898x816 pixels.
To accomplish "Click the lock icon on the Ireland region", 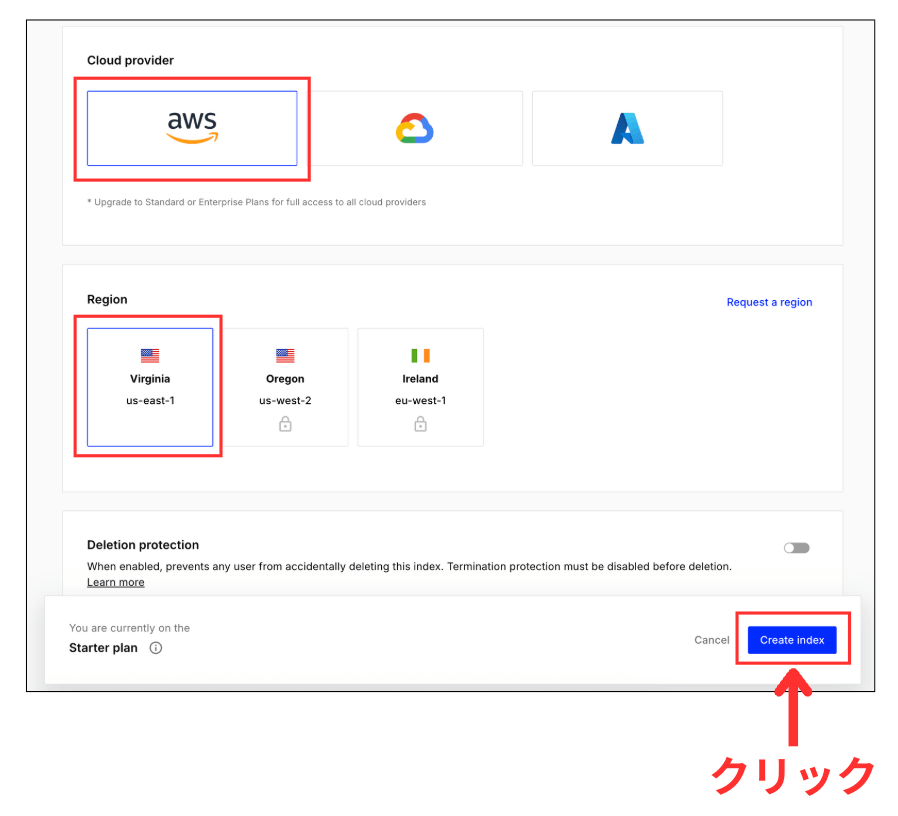I will (420, 424).
